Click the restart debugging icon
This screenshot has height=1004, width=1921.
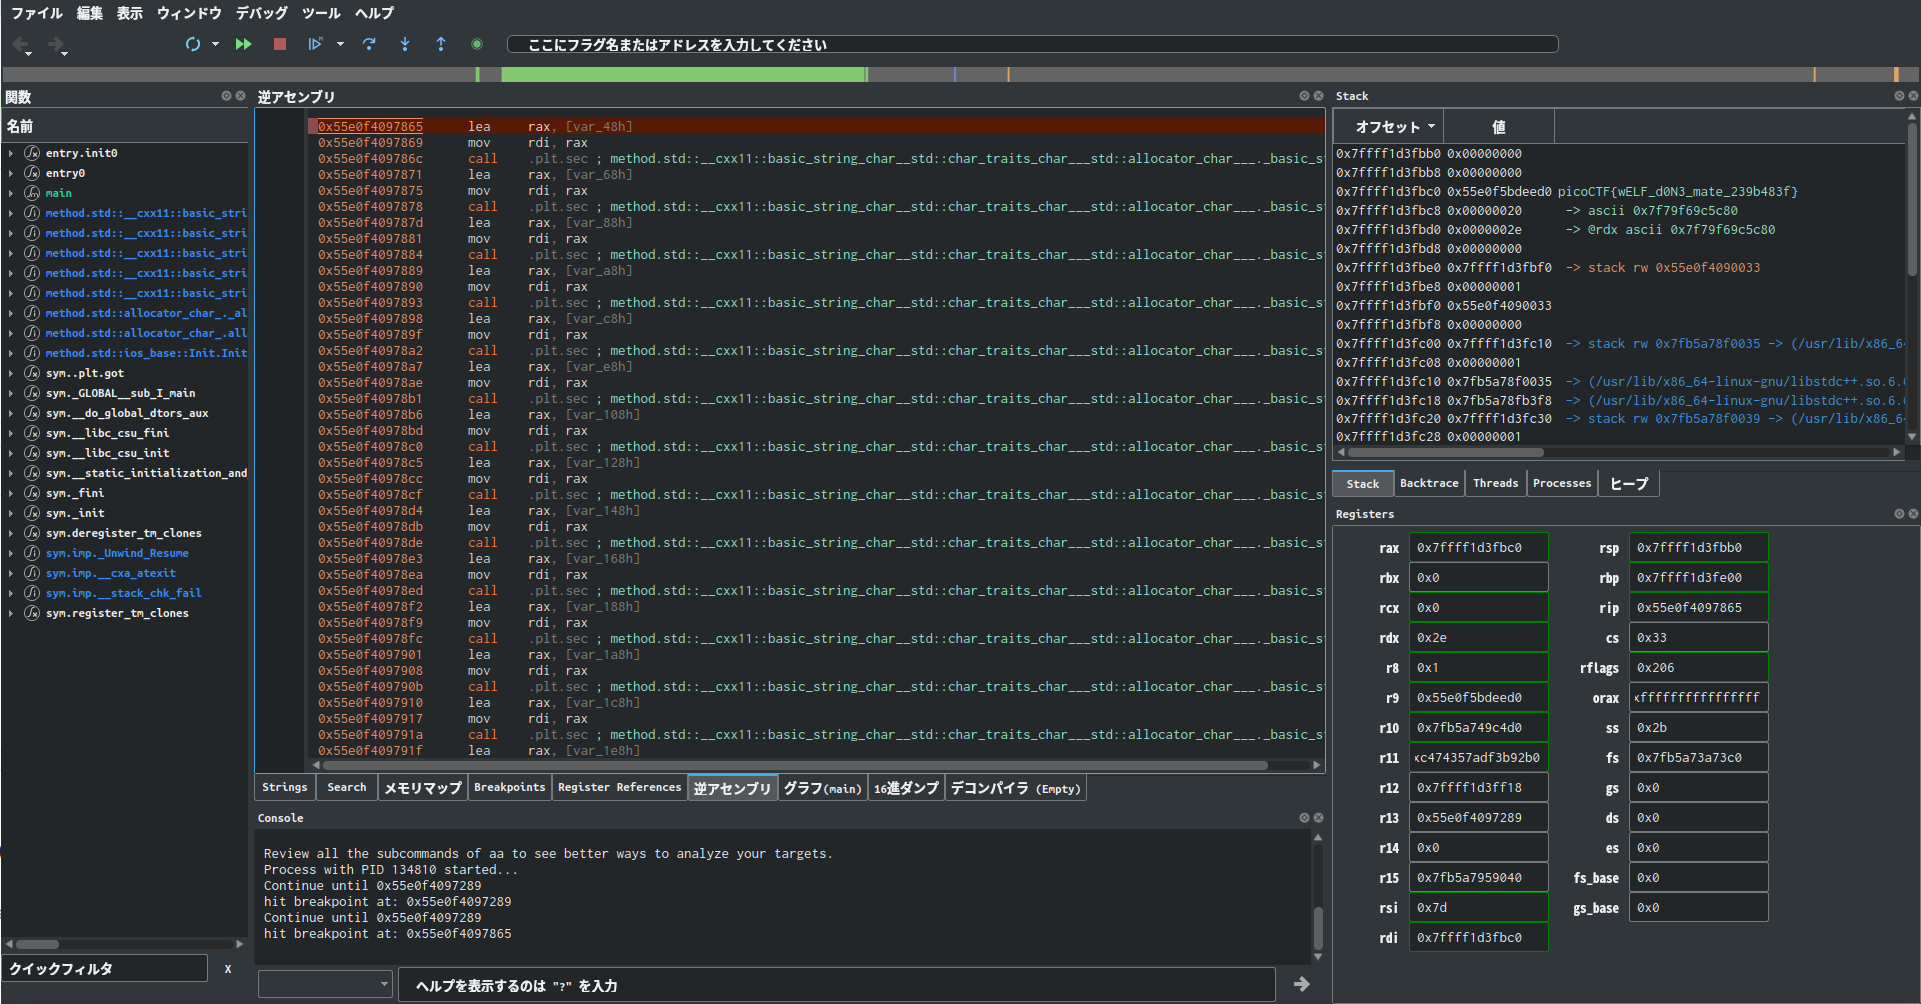point(193,44)
